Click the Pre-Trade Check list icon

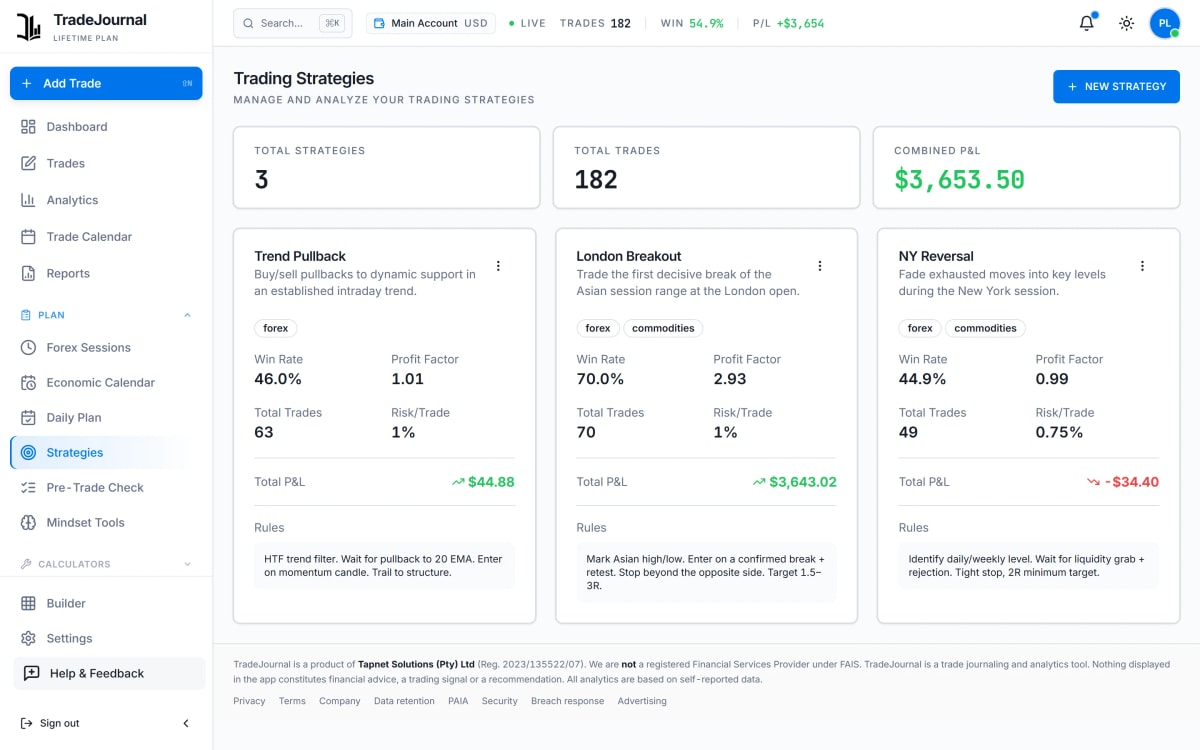[28, 487]
